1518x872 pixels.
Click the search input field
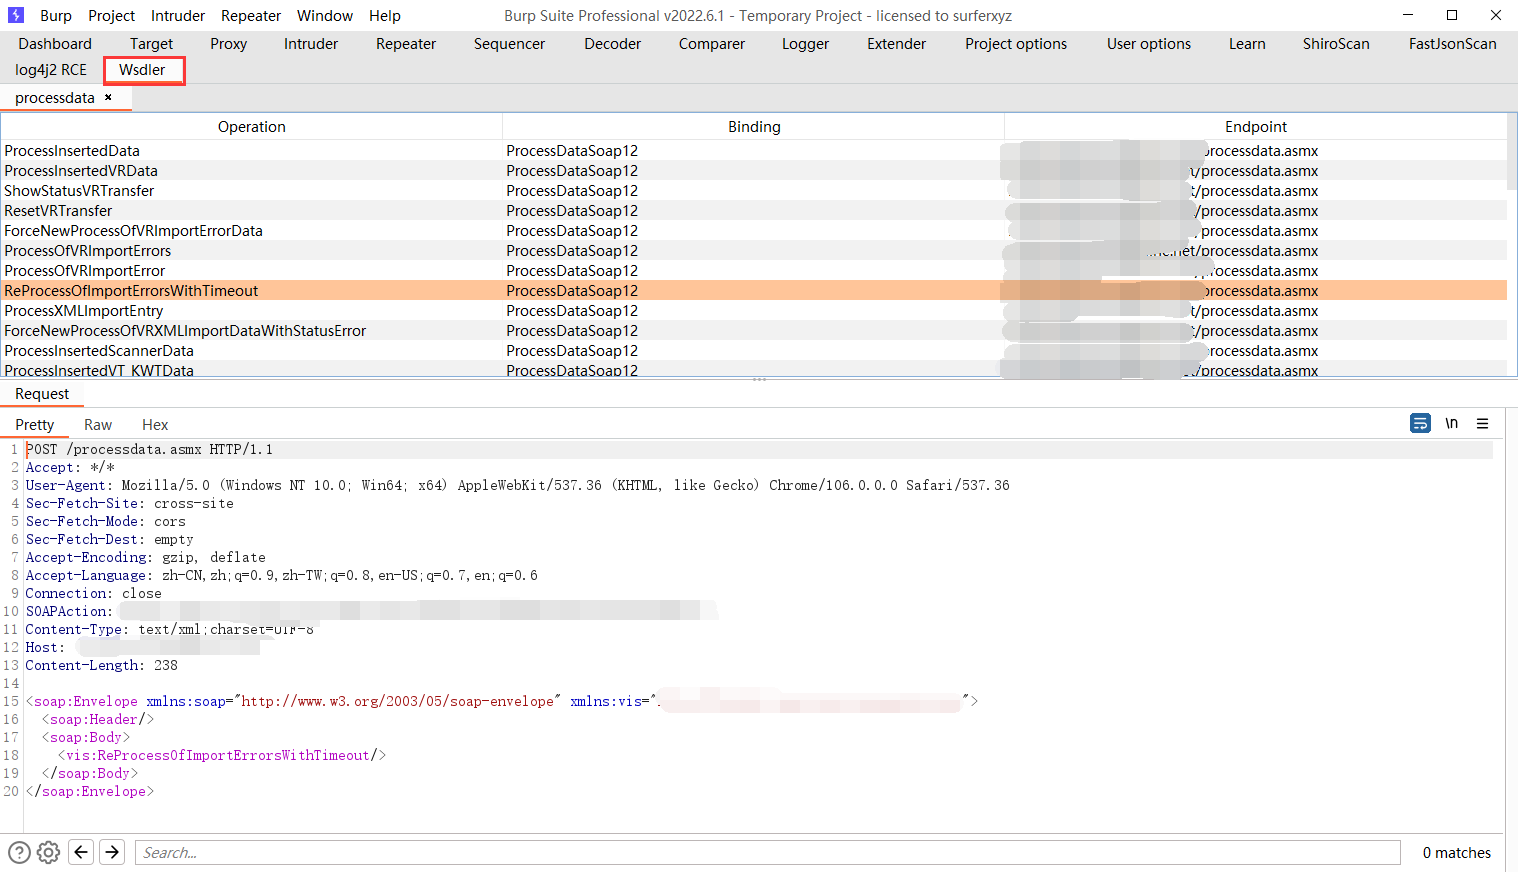(x=767, y=852)
